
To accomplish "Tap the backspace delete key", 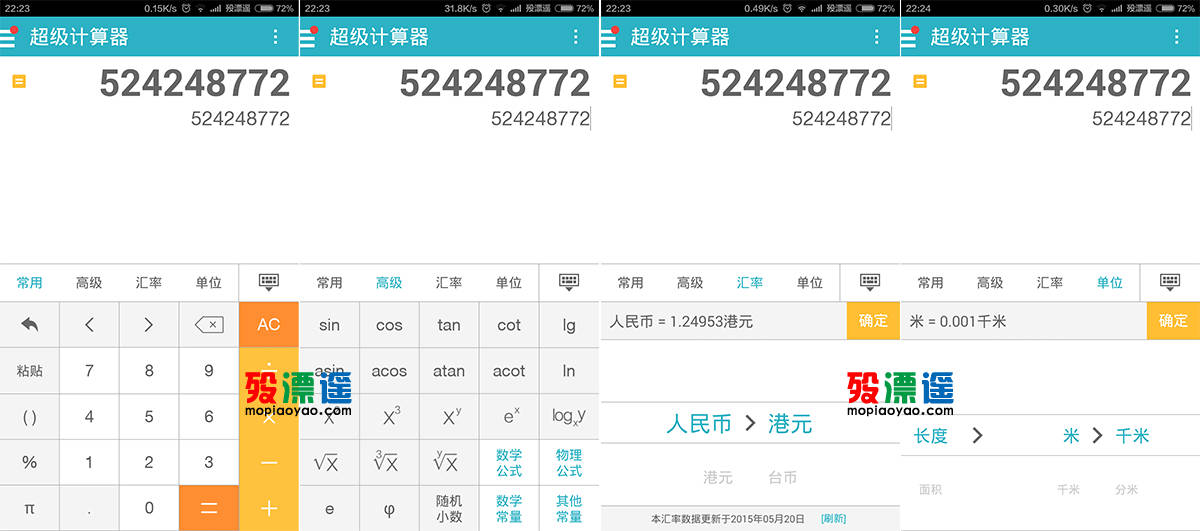I will click(209, 324).
